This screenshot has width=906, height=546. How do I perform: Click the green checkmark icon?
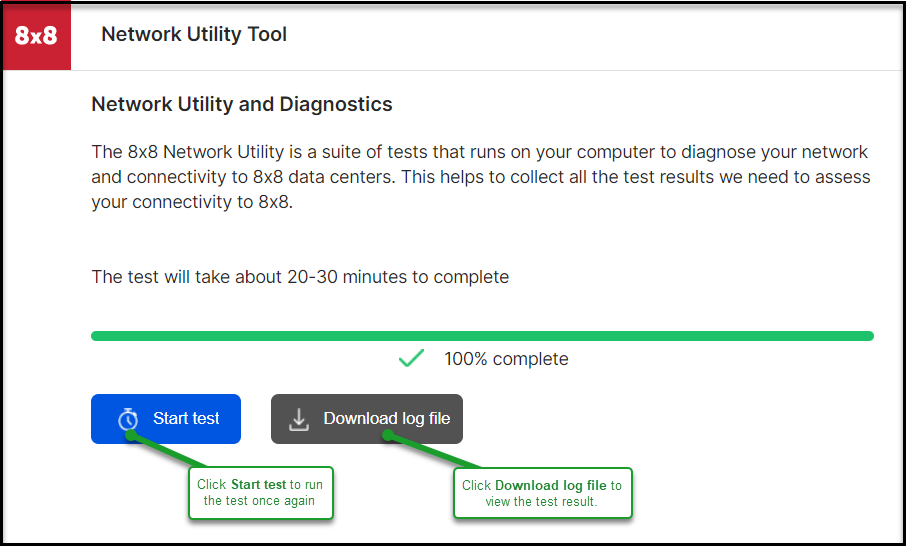tap(411, 358)
